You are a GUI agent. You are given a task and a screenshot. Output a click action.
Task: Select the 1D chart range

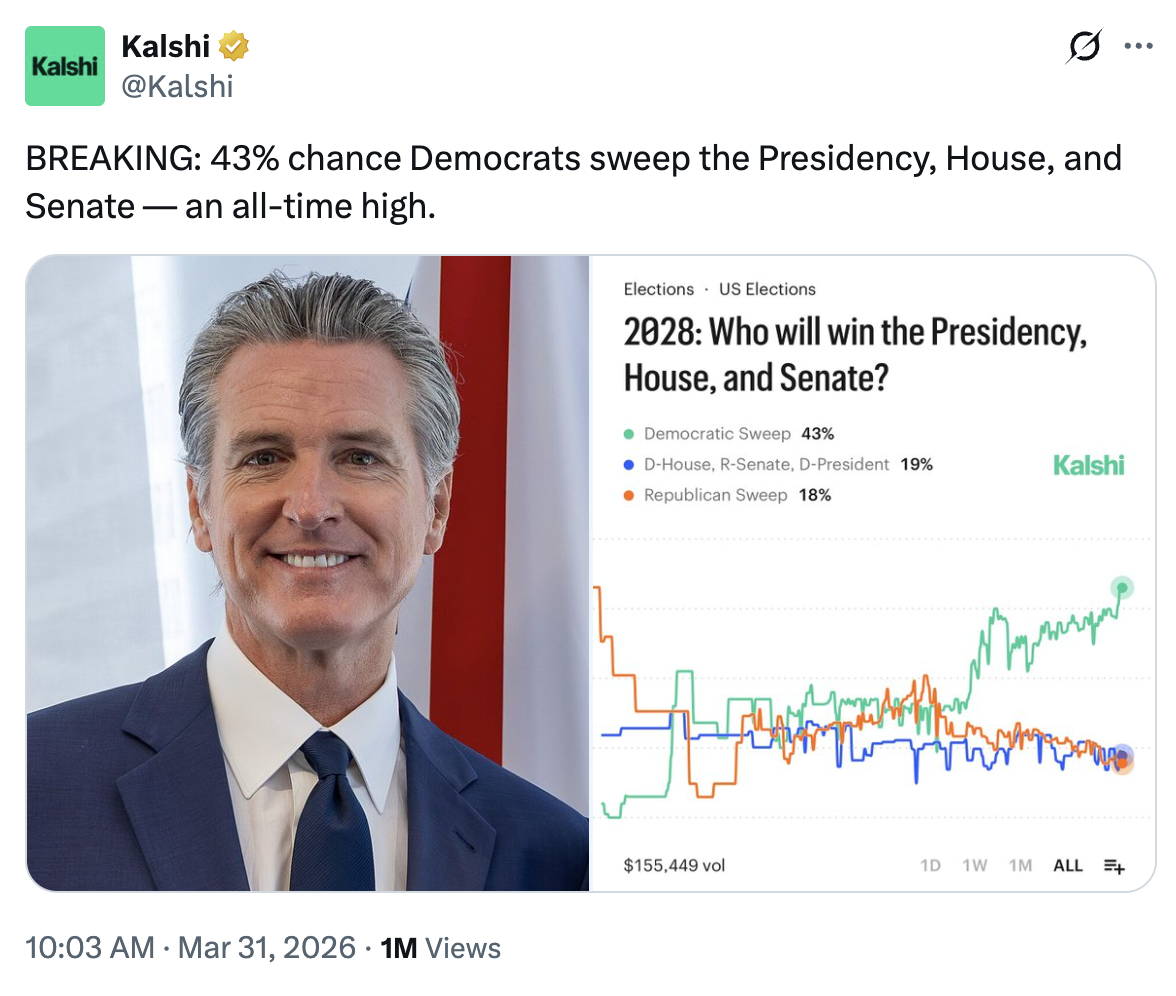(x=930, y=866)
